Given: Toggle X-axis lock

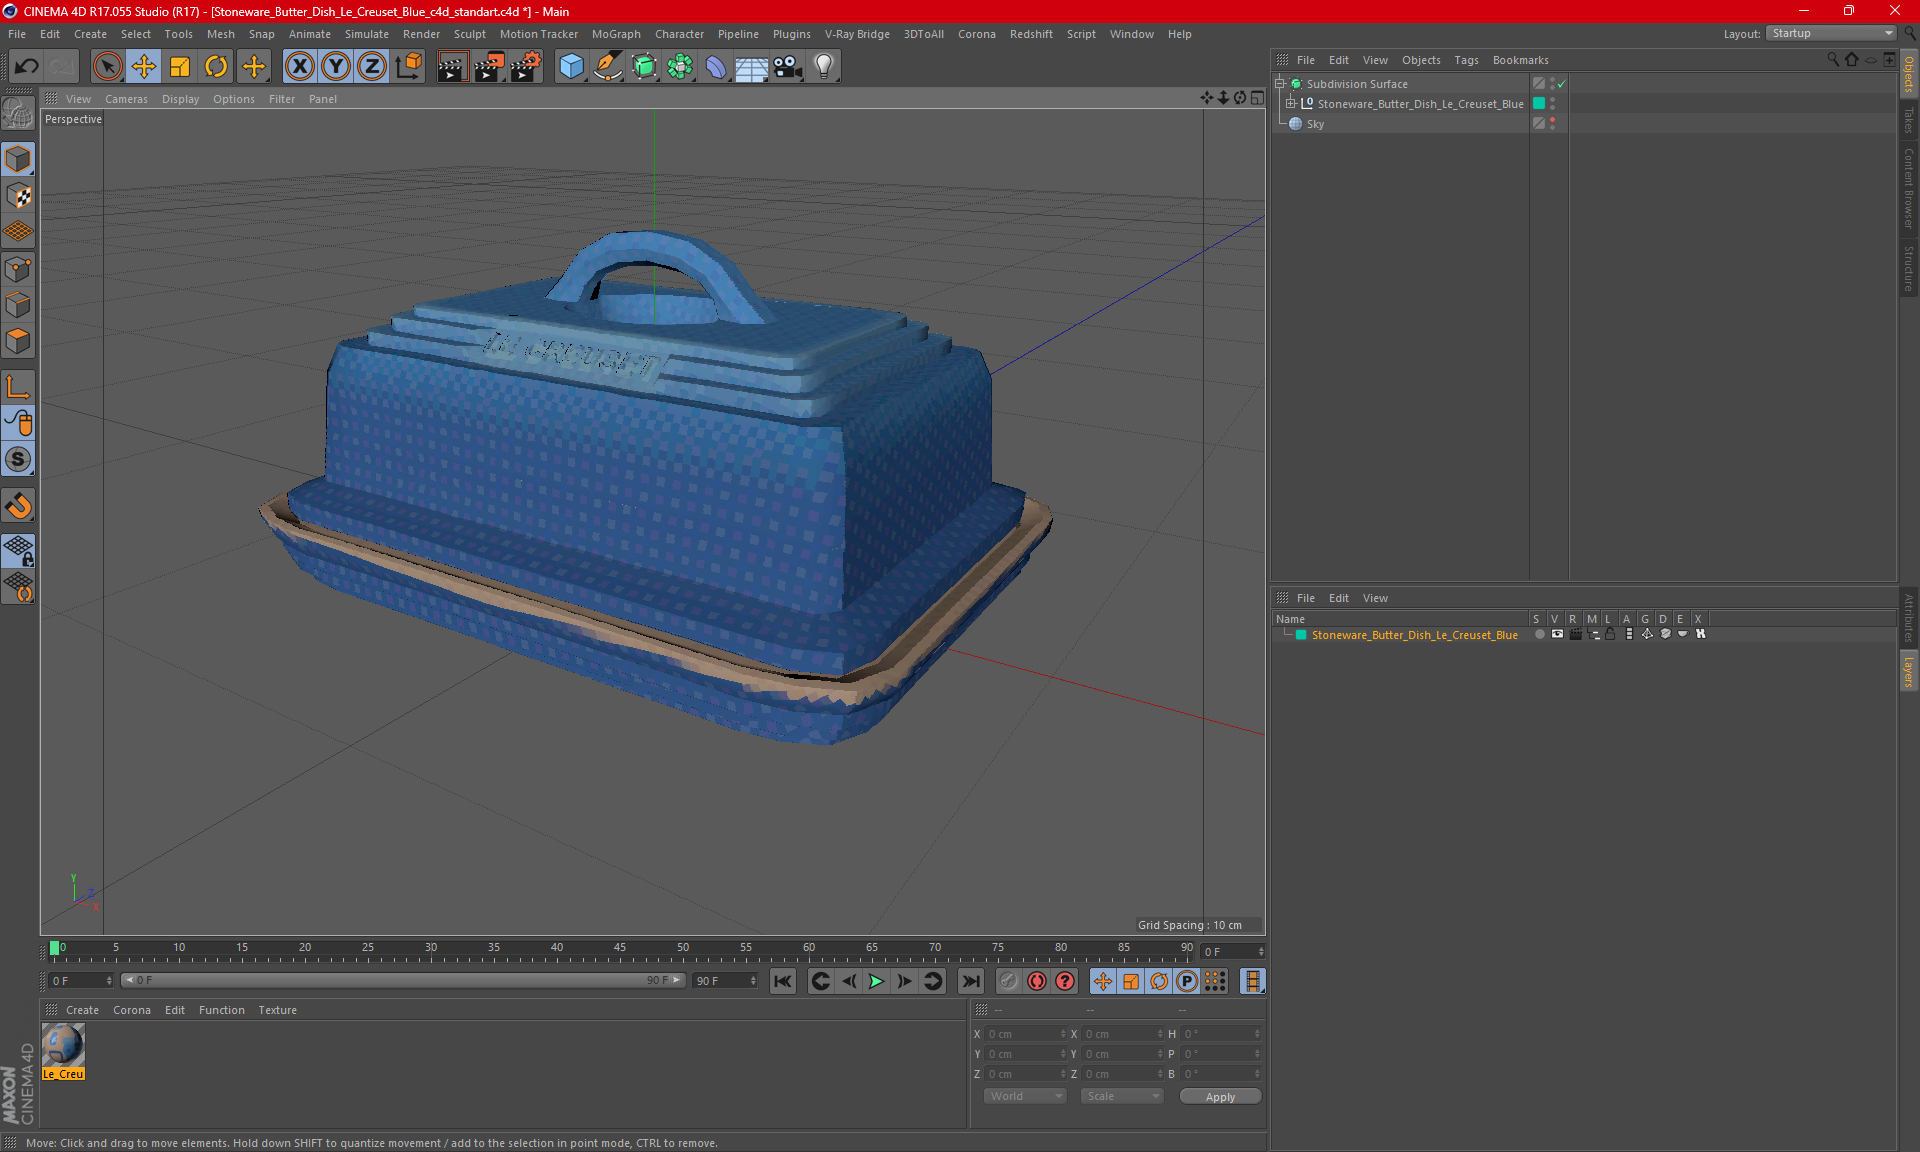Looking at the screenshot, I should pyautogui.click(x=299, y=67).
